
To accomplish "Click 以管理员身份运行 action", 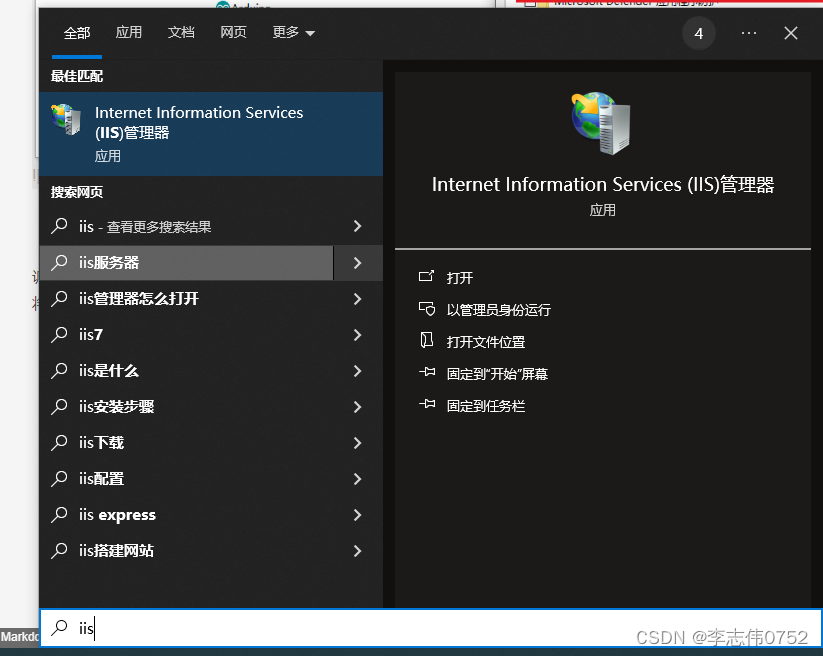I will tap(499, 310).
